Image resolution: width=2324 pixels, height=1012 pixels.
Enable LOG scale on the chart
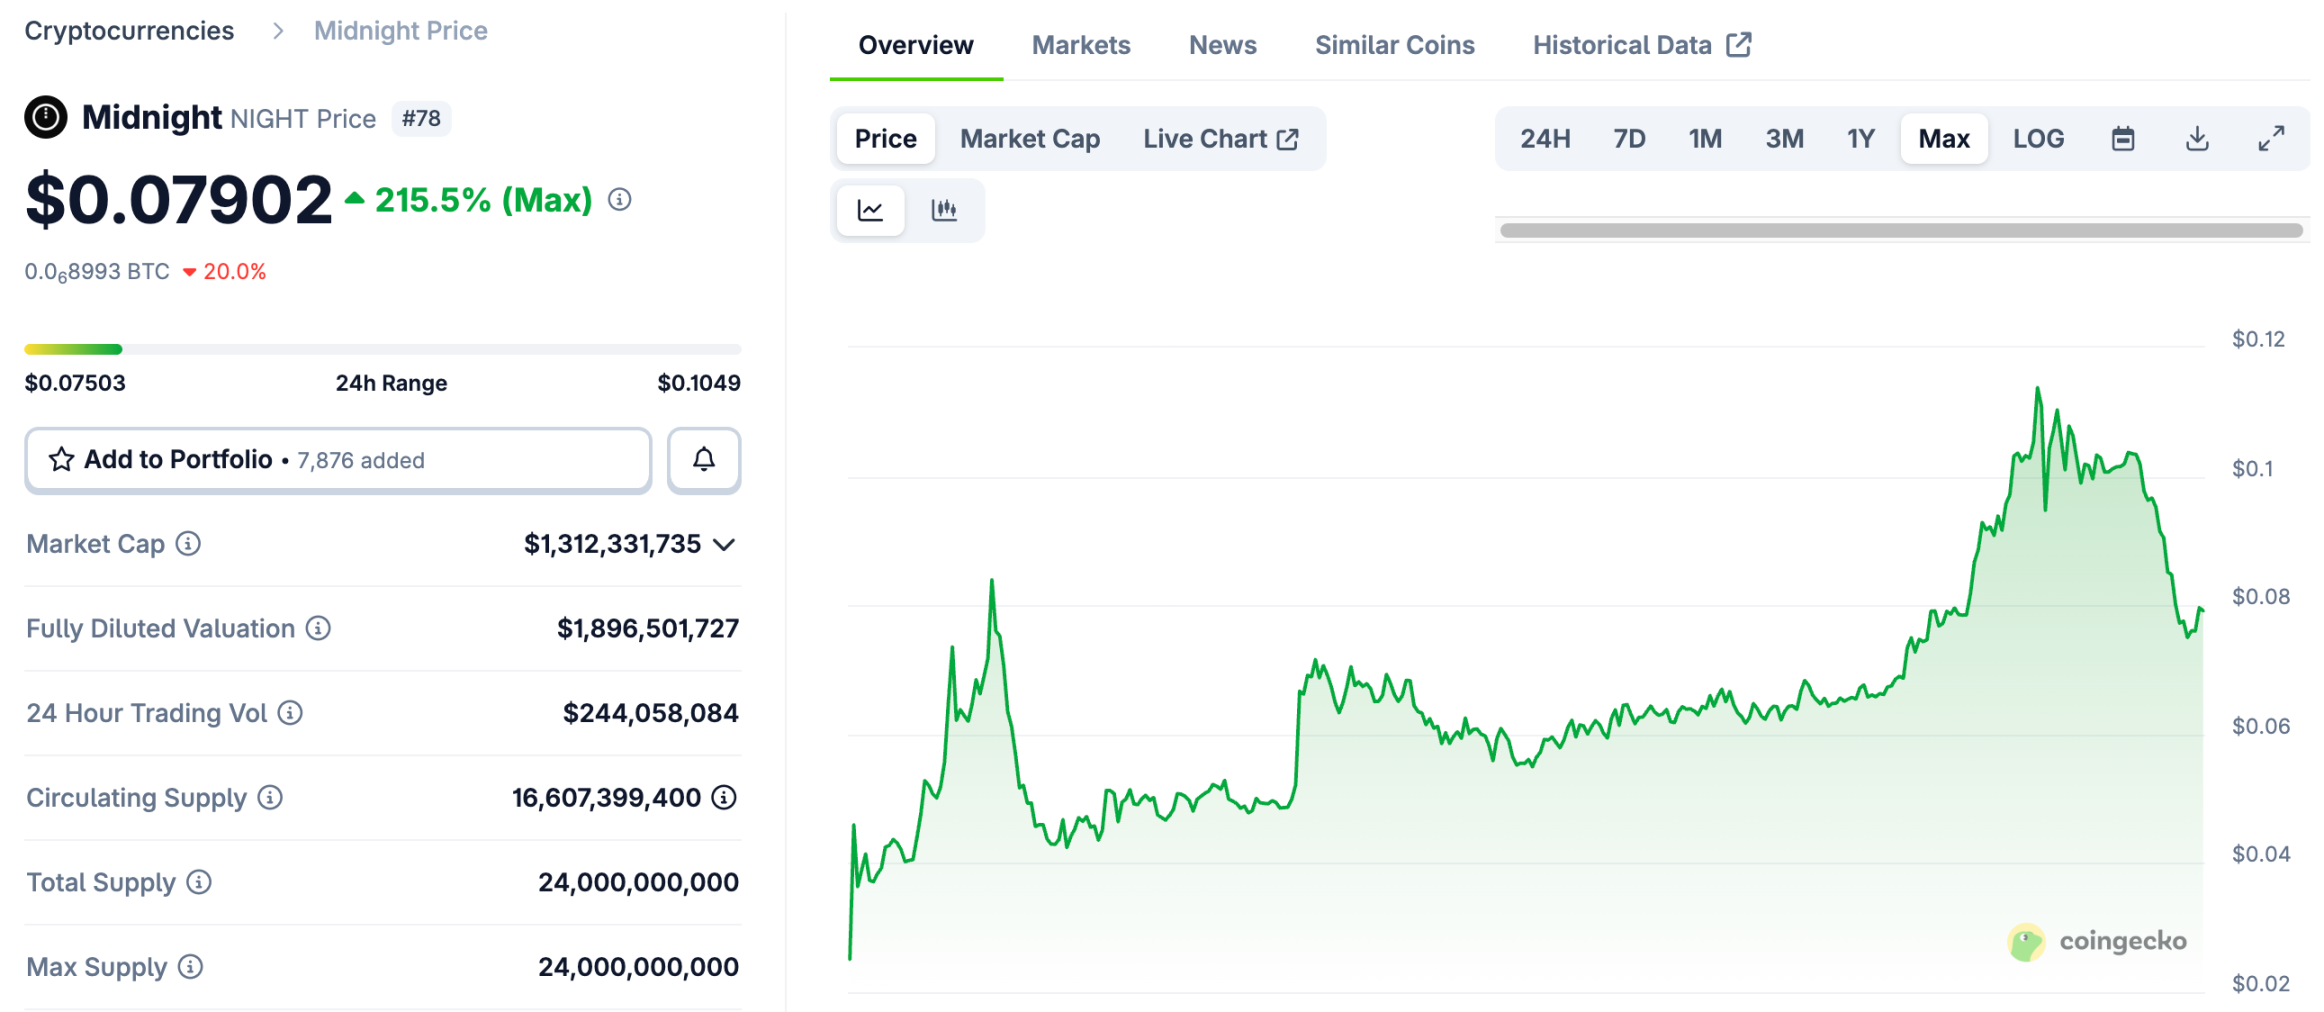tap(2038, 138)
